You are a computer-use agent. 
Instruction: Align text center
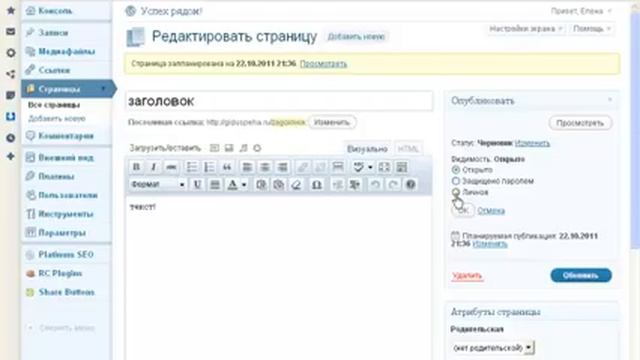pyautogui.click(x=265, y=167)
